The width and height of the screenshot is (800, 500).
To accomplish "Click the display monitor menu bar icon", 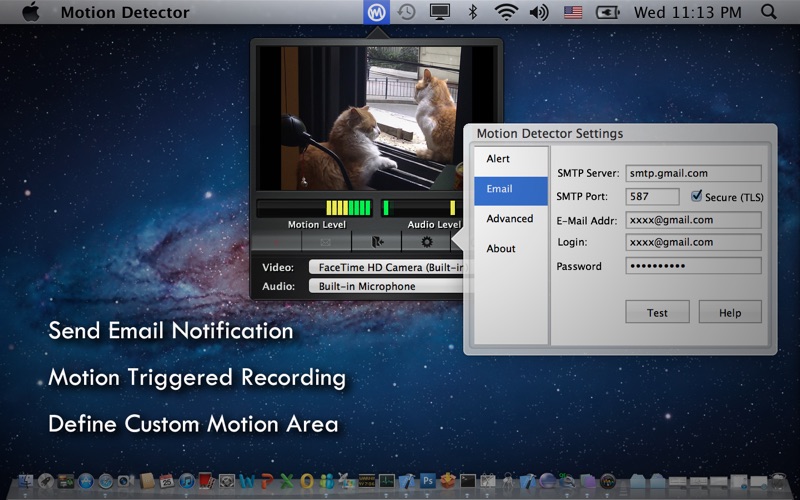I will tap(439, 12).
